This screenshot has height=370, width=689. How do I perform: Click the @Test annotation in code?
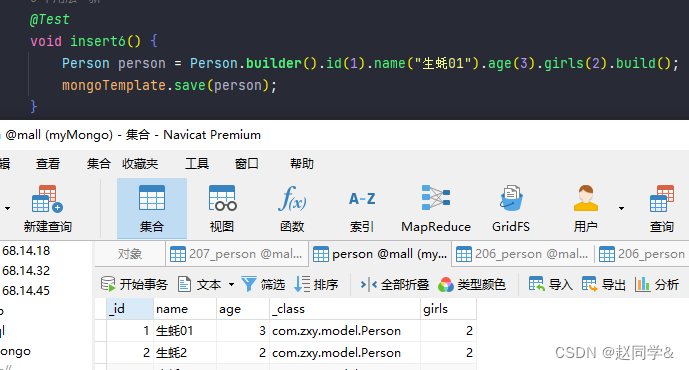pos(50,19)
